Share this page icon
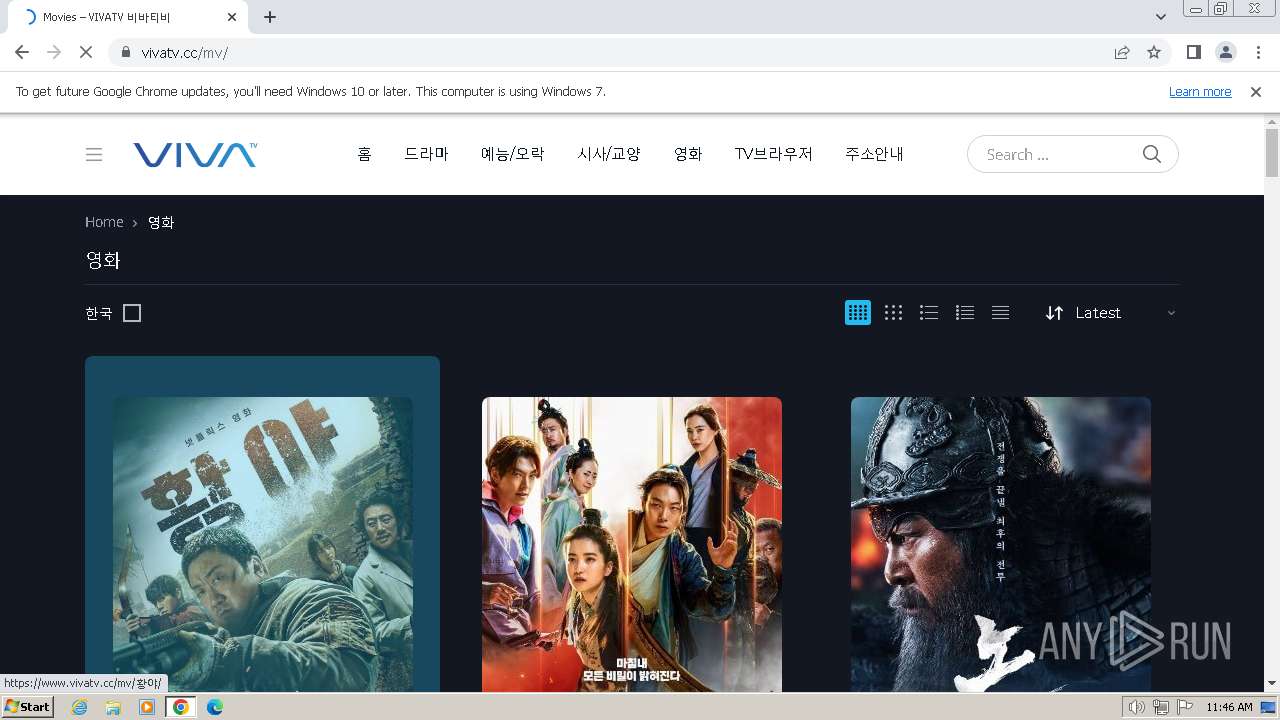The image size is (1280, 720). click(1122, 52)
